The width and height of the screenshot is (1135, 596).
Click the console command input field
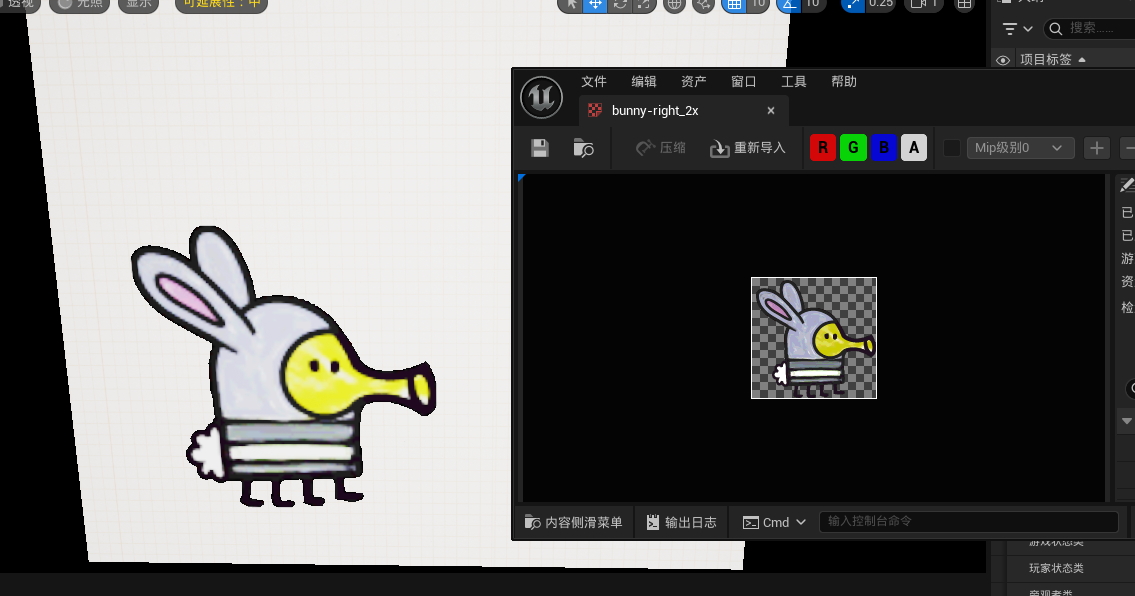[x=967, y=522]
